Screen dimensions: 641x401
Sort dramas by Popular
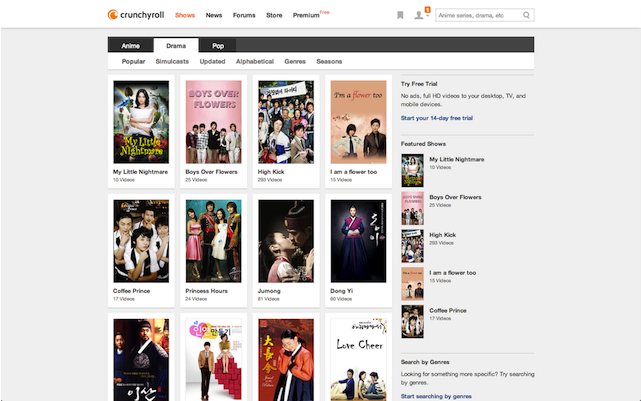point(133,61)
